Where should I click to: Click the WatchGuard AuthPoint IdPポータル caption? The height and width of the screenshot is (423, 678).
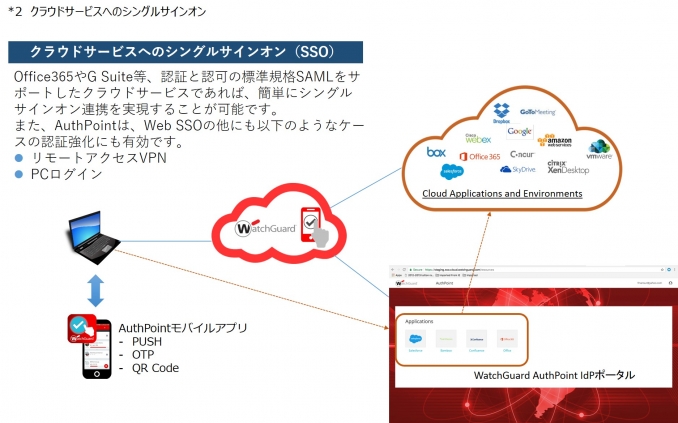(x=554, y=375)
